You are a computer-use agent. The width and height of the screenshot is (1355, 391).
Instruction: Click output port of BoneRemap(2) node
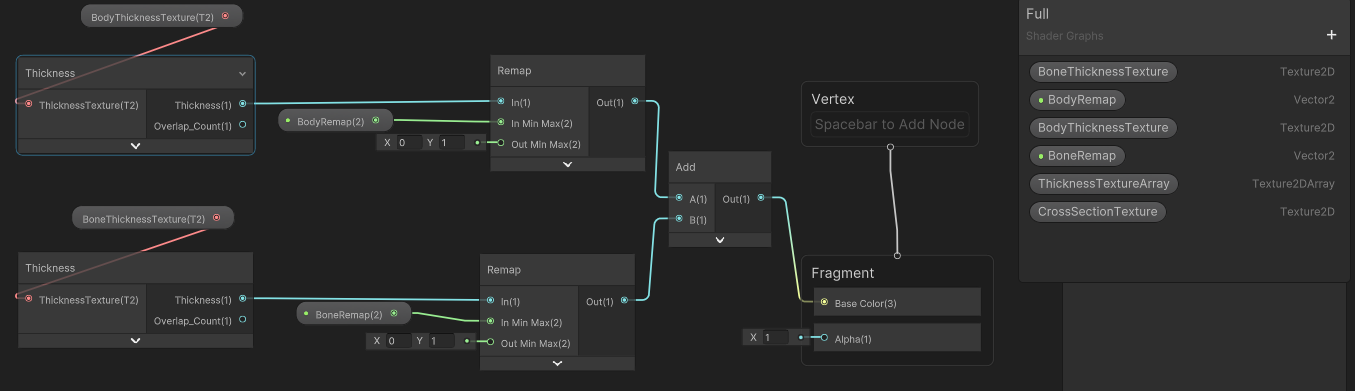[393, 313]
